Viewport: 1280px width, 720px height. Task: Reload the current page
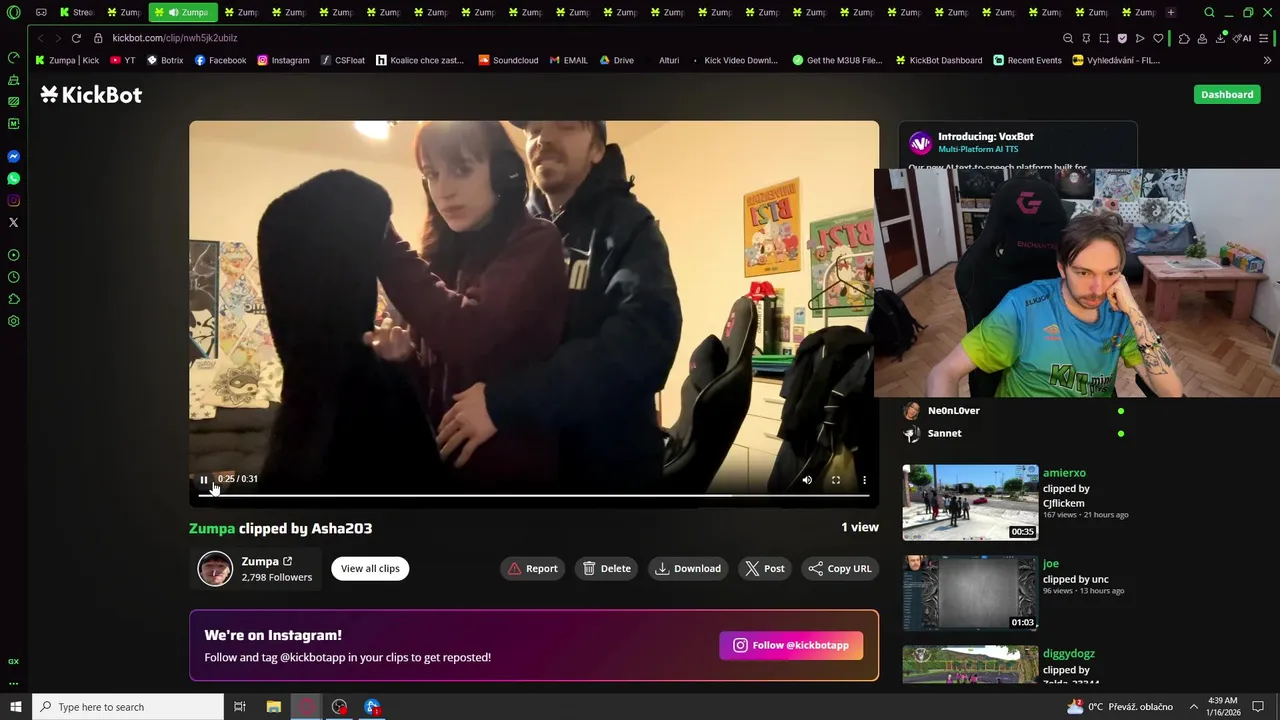coord(76,38)
